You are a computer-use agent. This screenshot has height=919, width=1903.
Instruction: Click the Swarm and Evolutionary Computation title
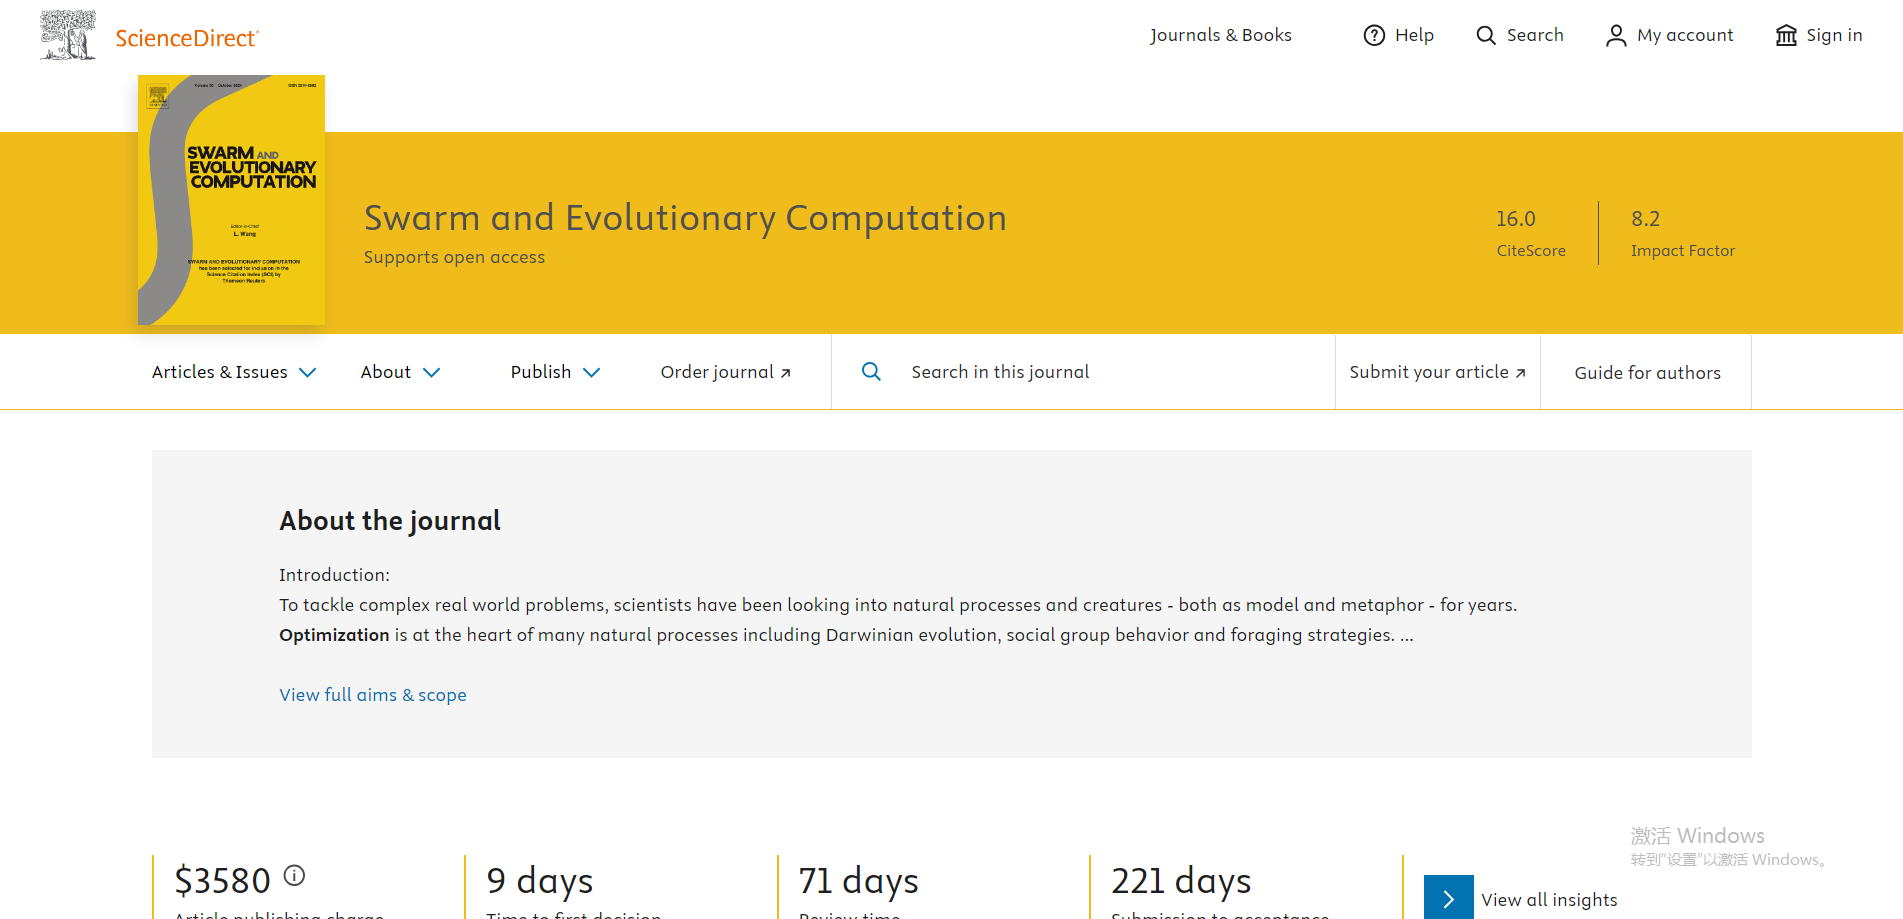coord(685,218)
